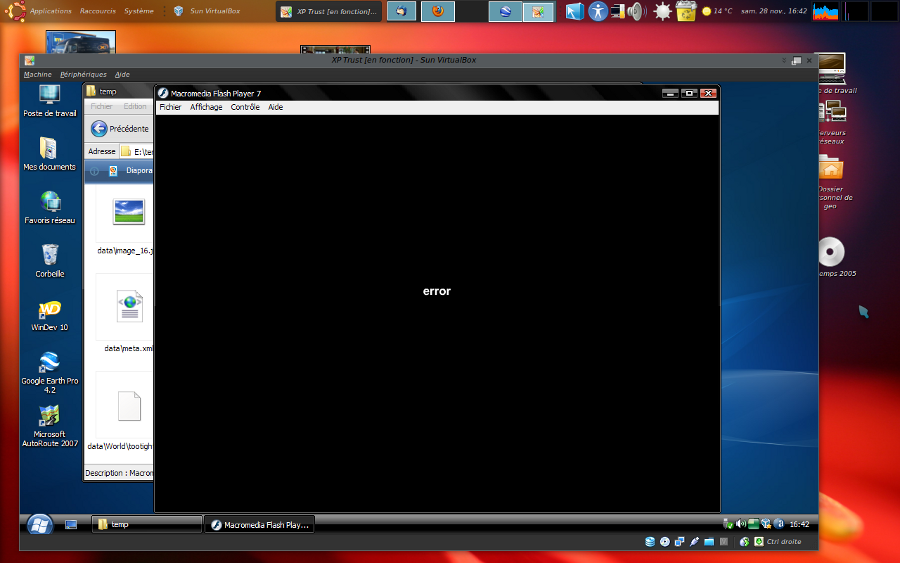The image size is (900, 563).
Task: Click the Windows Start orb button
Action: coord(40,523)
